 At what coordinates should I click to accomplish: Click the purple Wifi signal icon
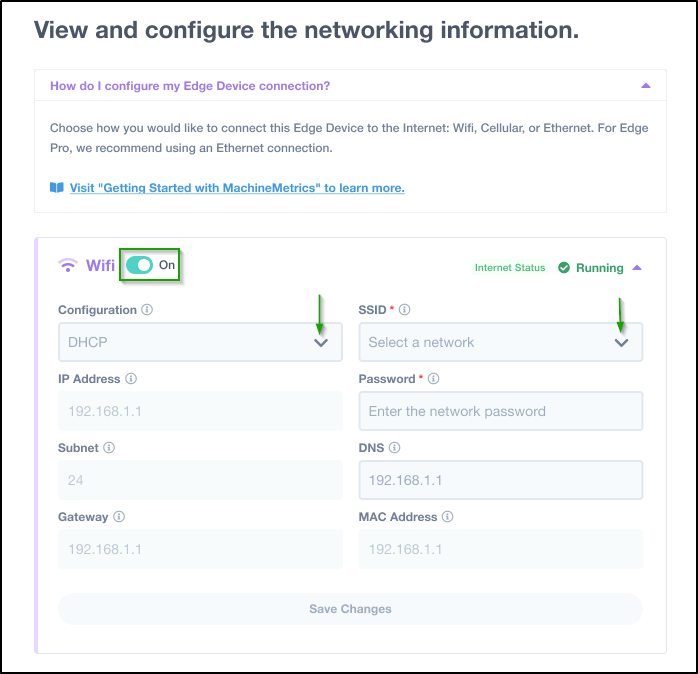[68, 265]
